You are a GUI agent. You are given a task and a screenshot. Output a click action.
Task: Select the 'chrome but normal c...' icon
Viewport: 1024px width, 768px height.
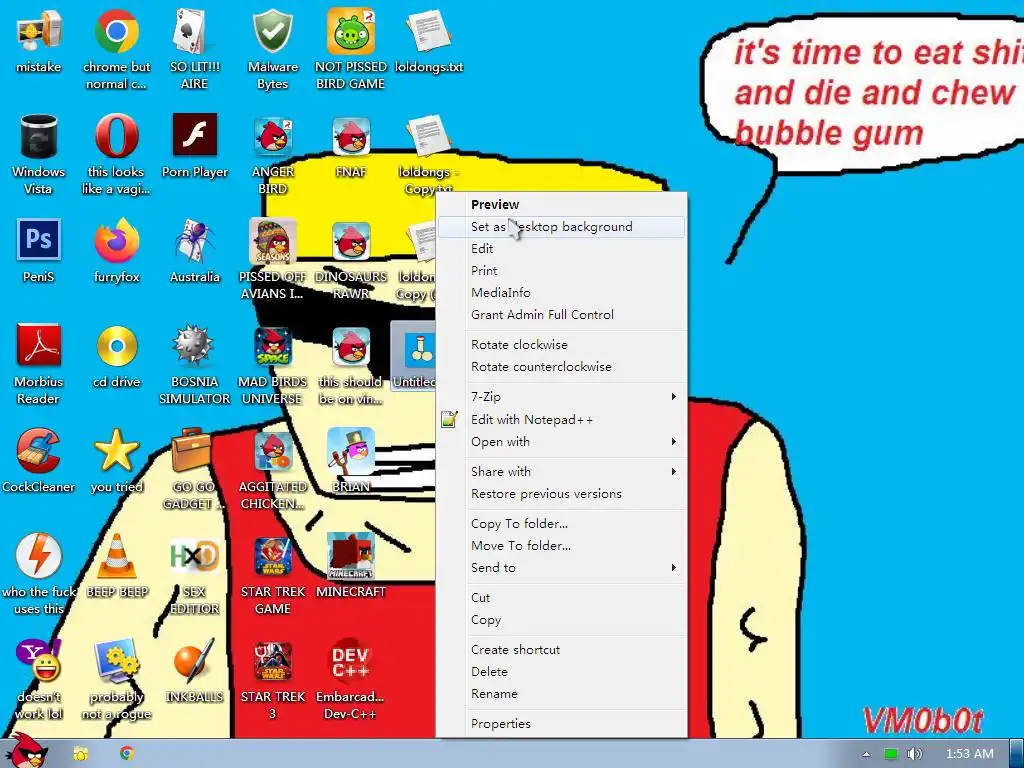coord(116,49)
